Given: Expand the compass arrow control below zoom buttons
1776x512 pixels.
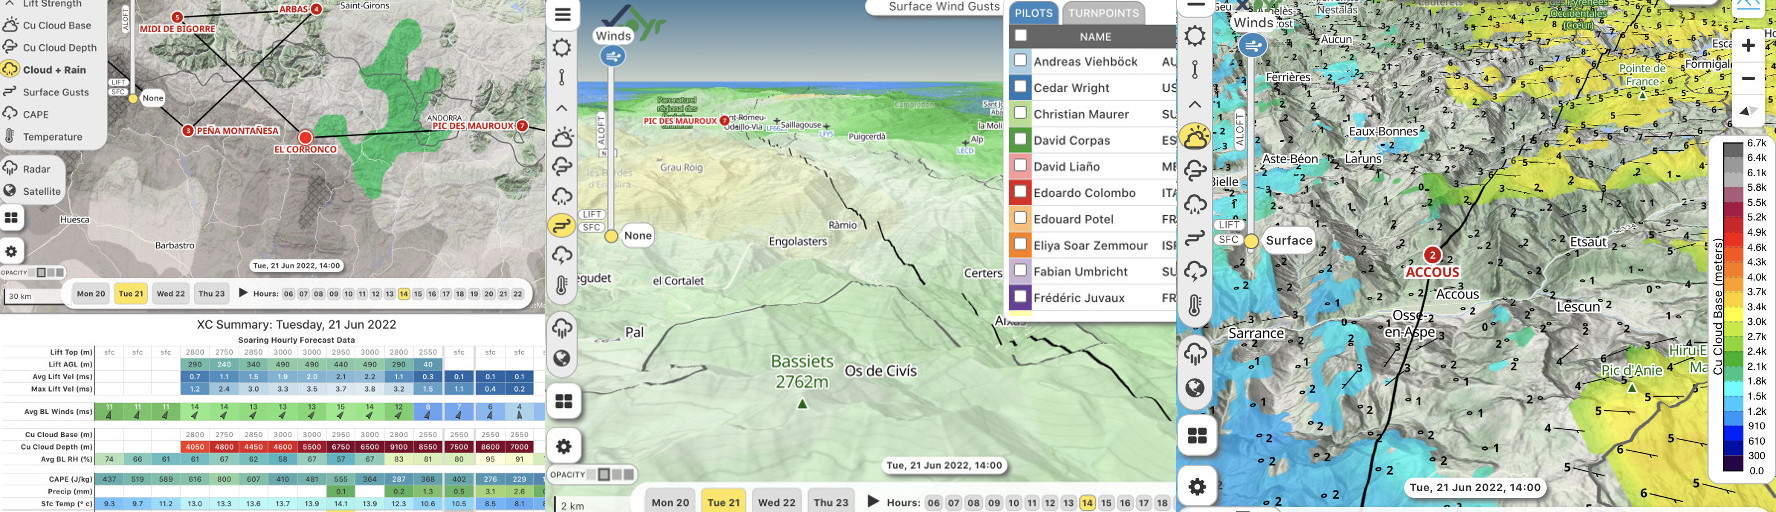Looking at the screenshot, I should point(1748,111).
